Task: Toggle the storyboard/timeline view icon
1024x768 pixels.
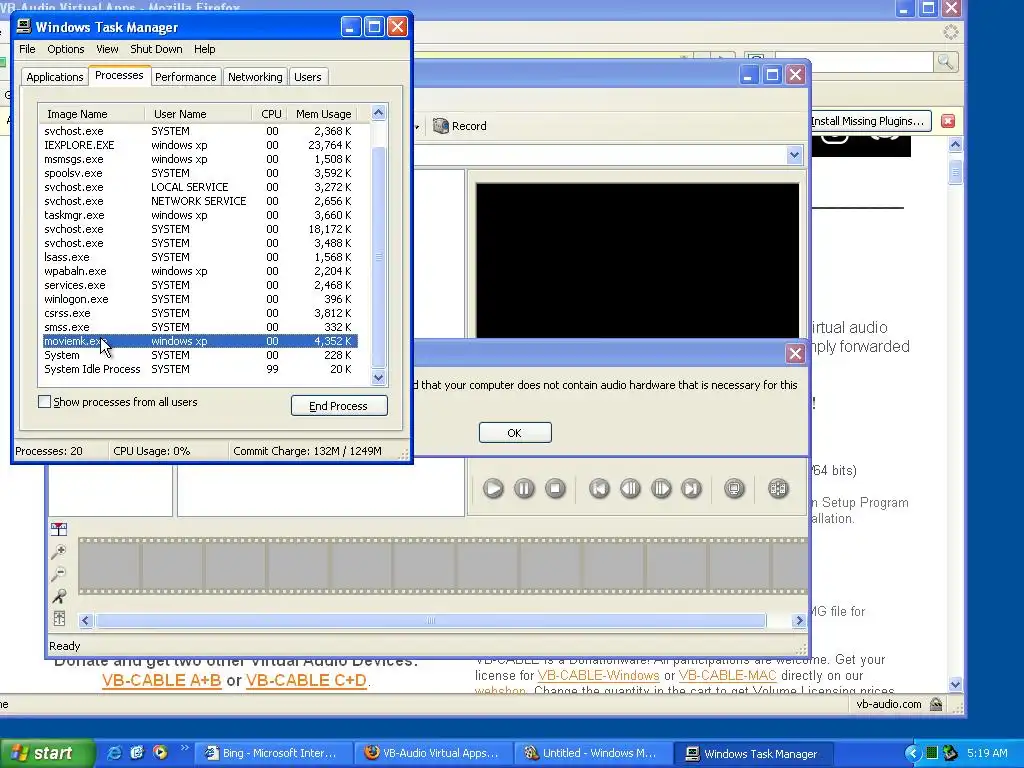Action: [x=59, y=529]
